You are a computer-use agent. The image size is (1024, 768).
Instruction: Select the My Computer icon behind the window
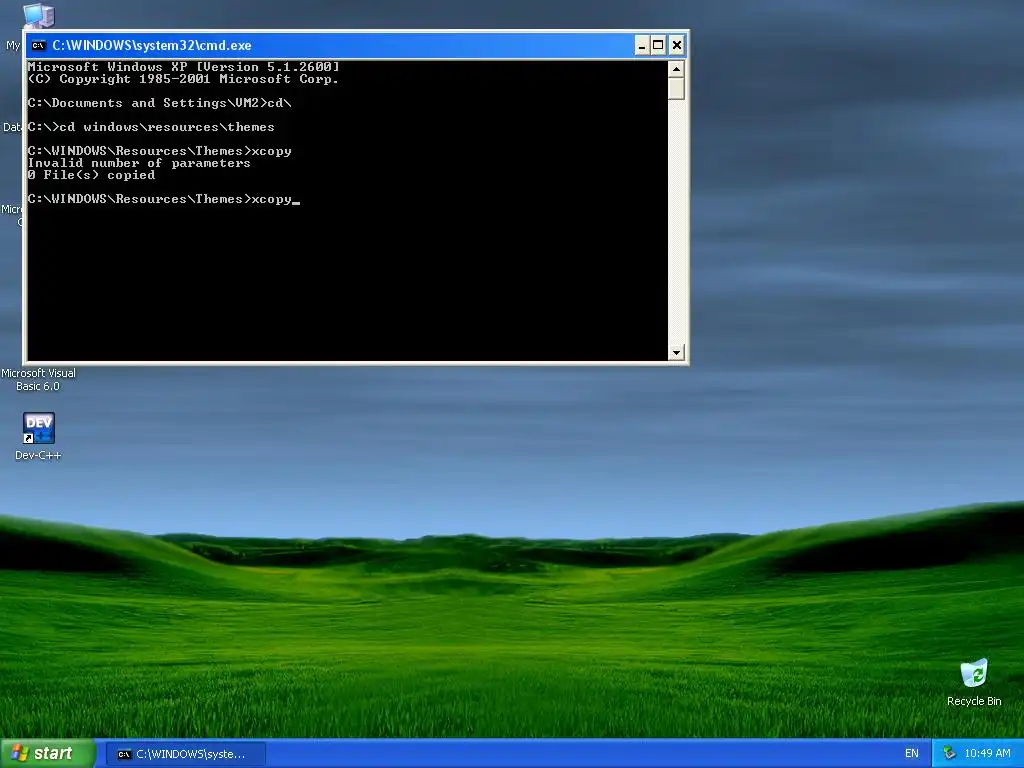coord(38,16)
